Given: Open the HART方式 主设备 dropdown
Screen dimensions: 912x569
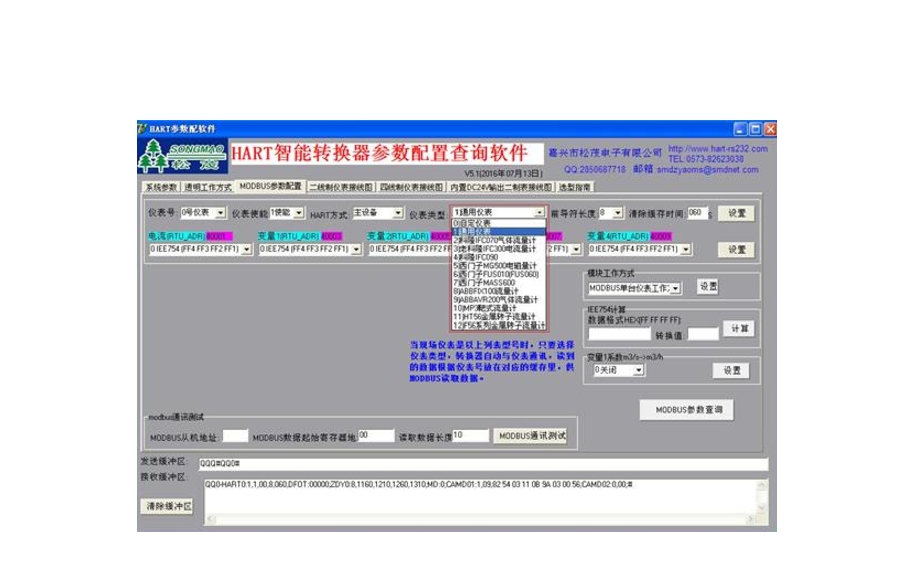Looking at the screenshot, I should pyautogui.click(x=397, y=213).
